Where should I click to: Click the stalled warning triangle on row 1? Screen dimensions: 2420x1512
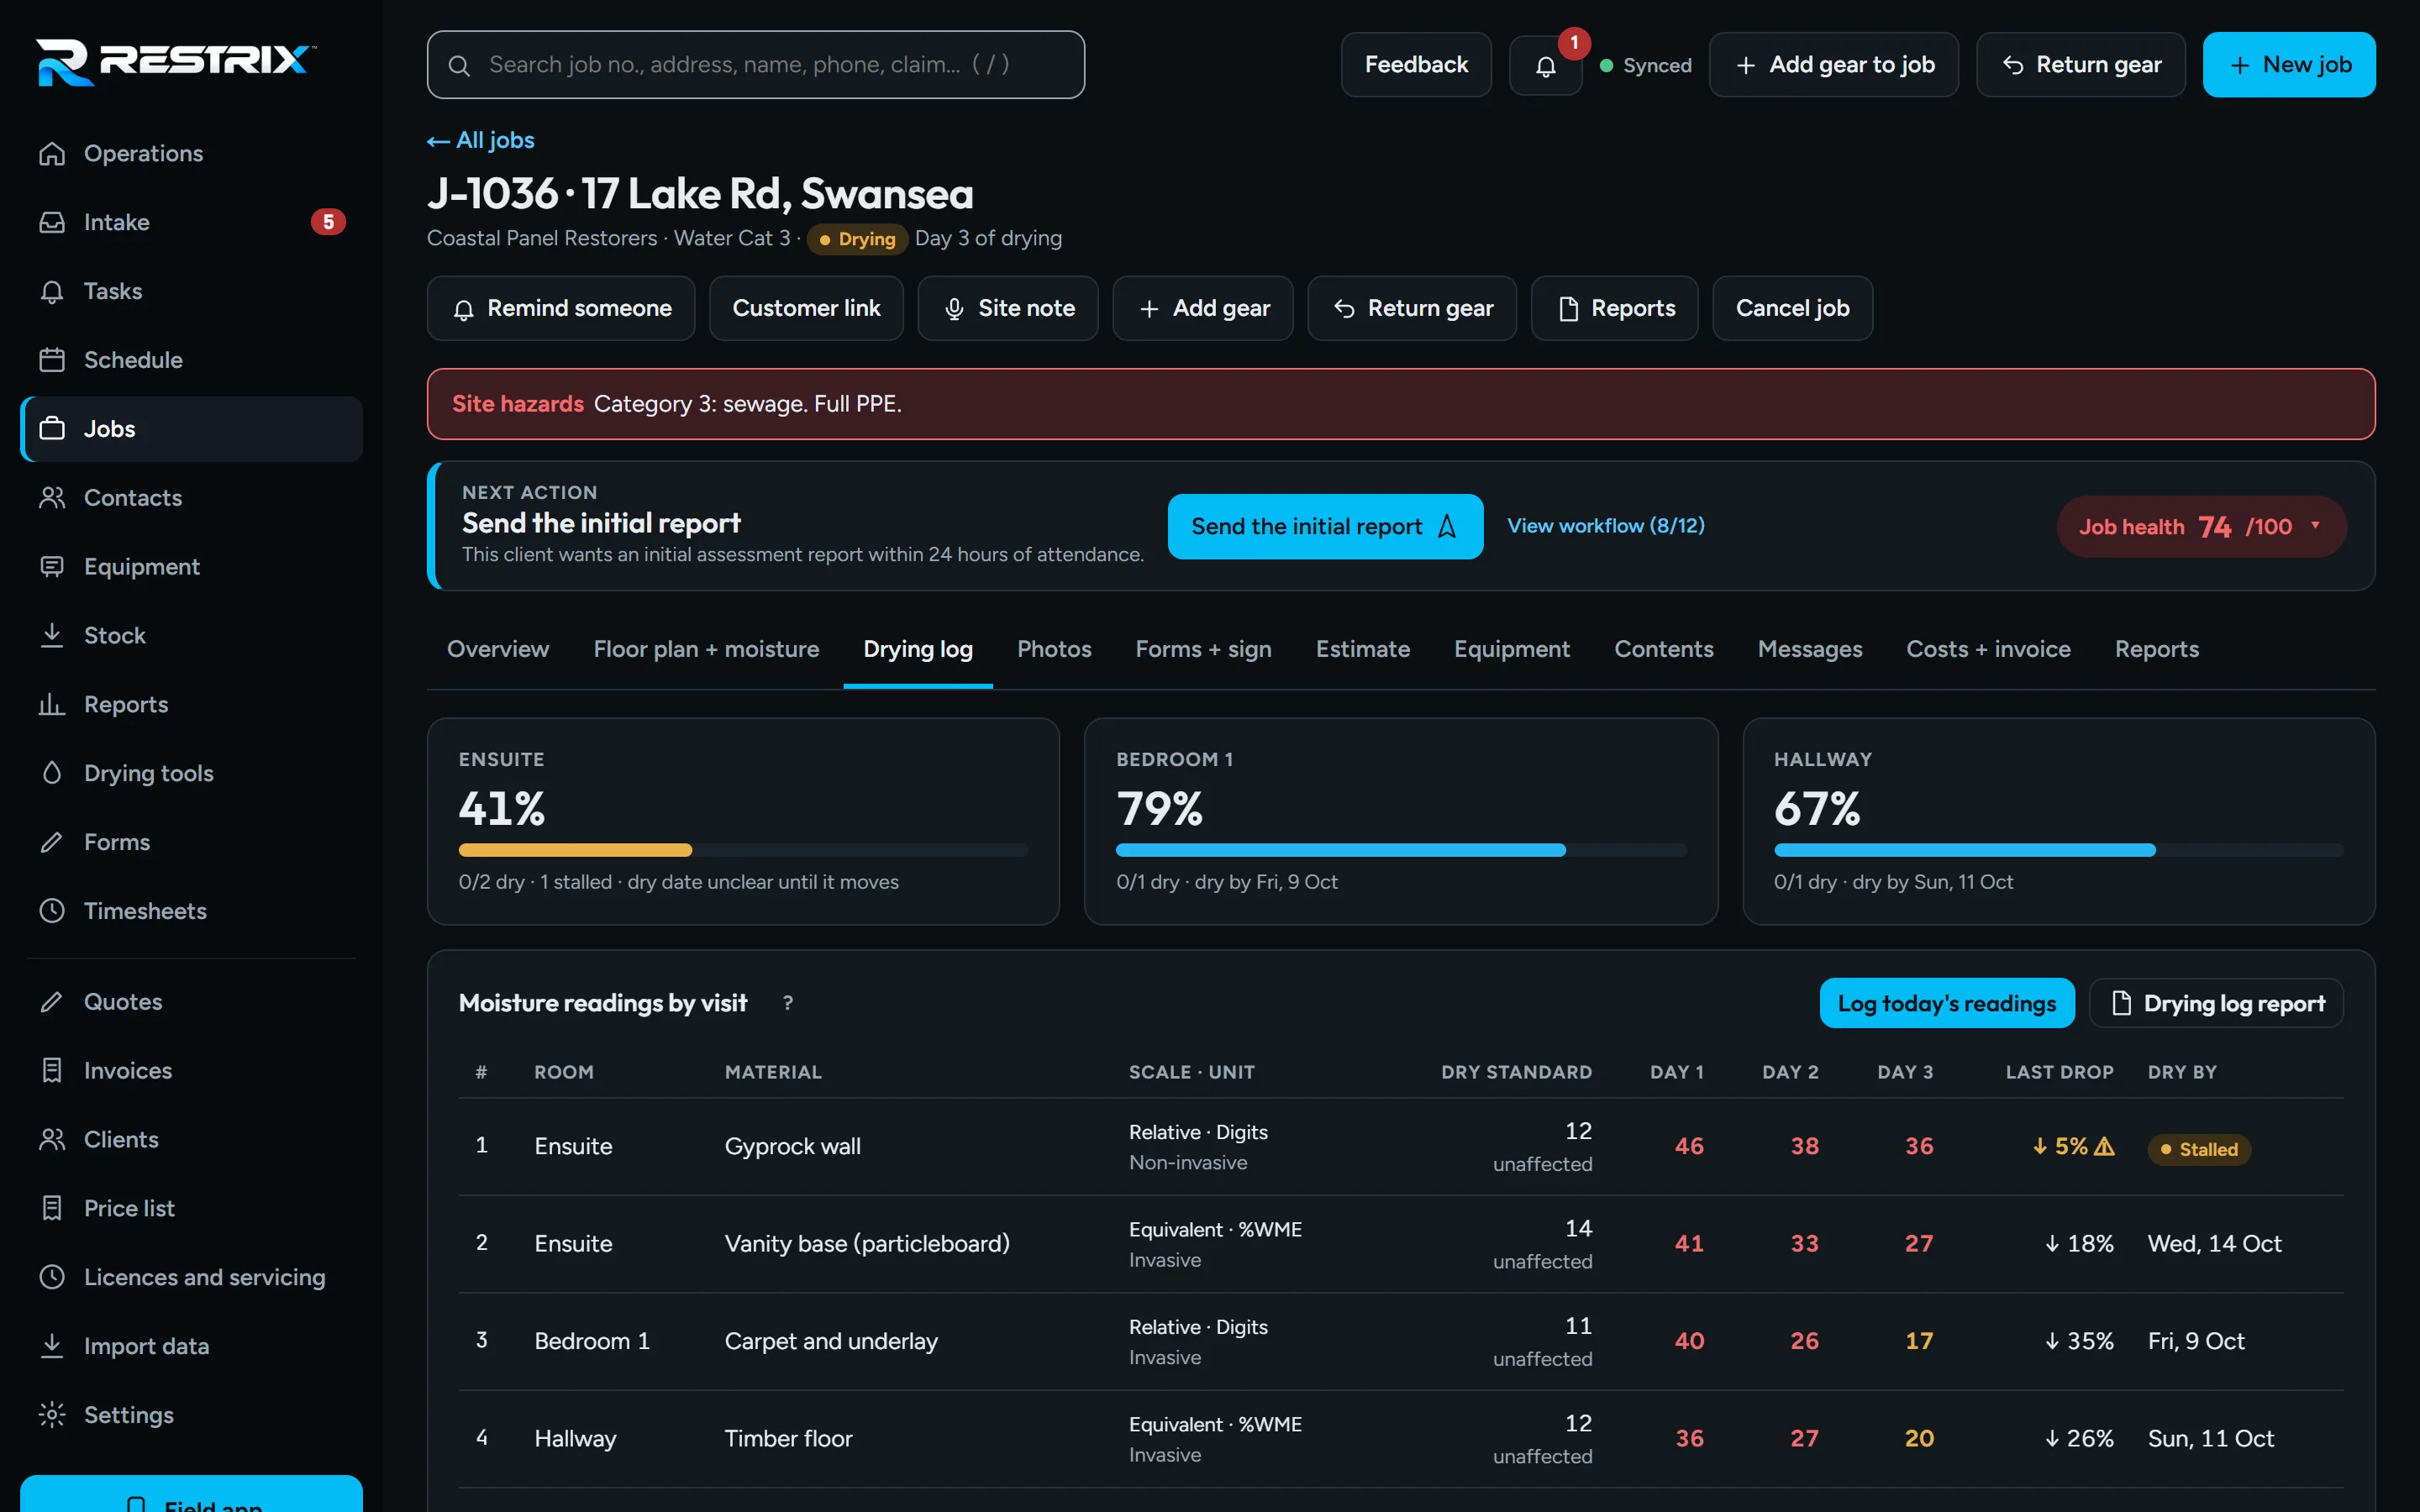point(2104,1146)
